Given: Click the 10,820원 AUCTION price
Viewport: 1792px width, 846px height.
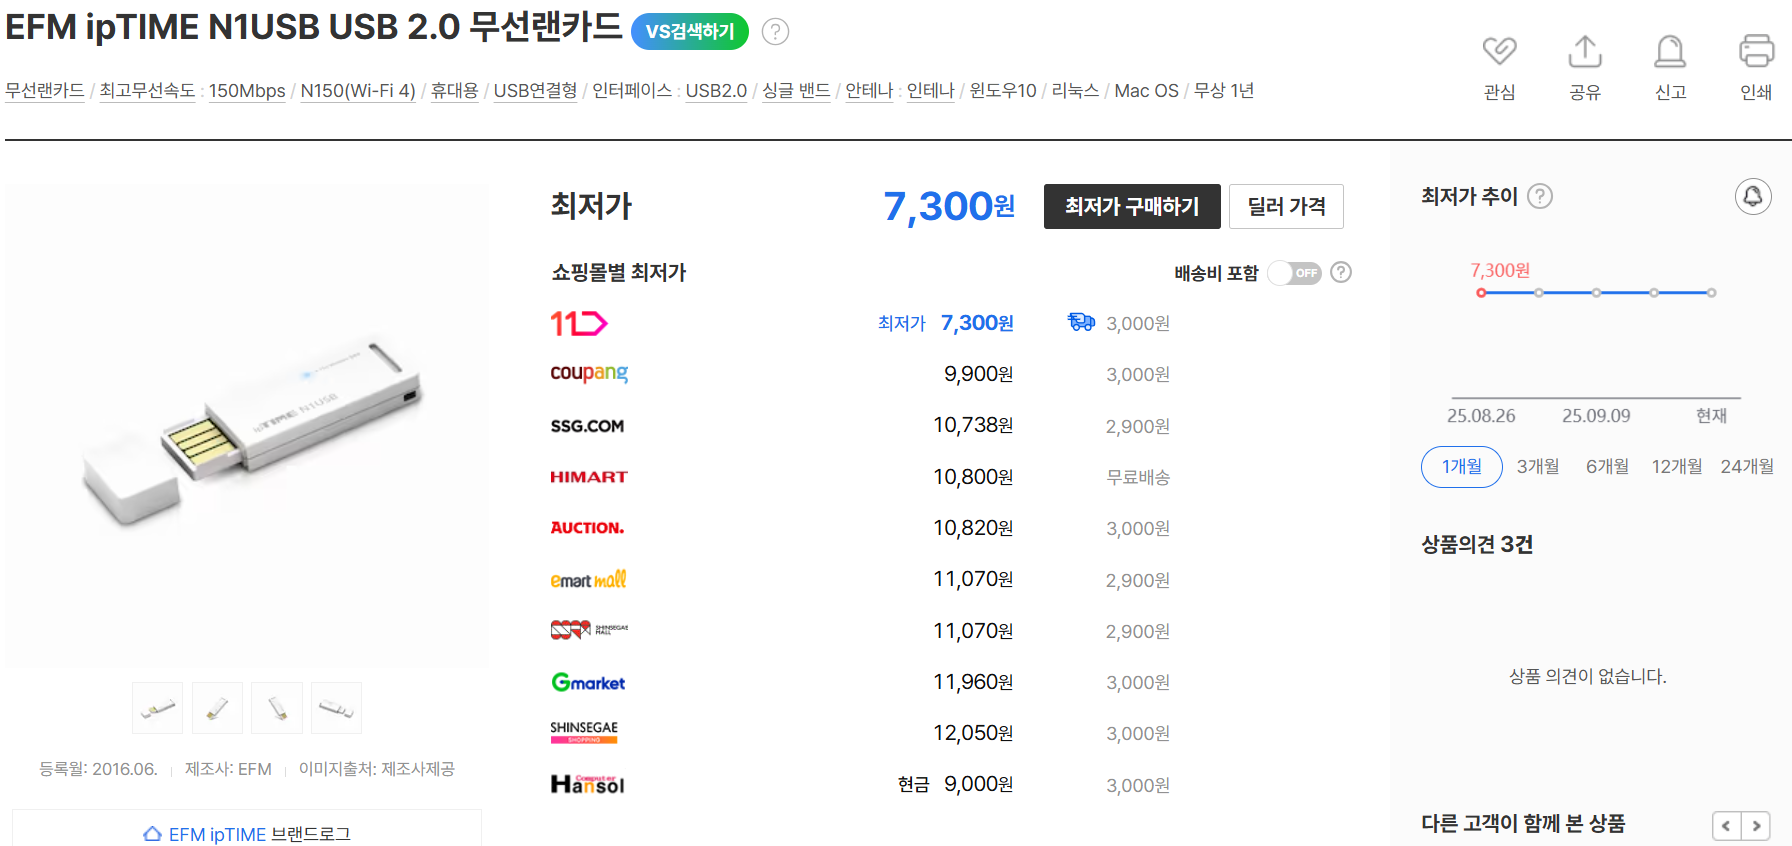Looking at the screenshot, I should click(974, 528).
